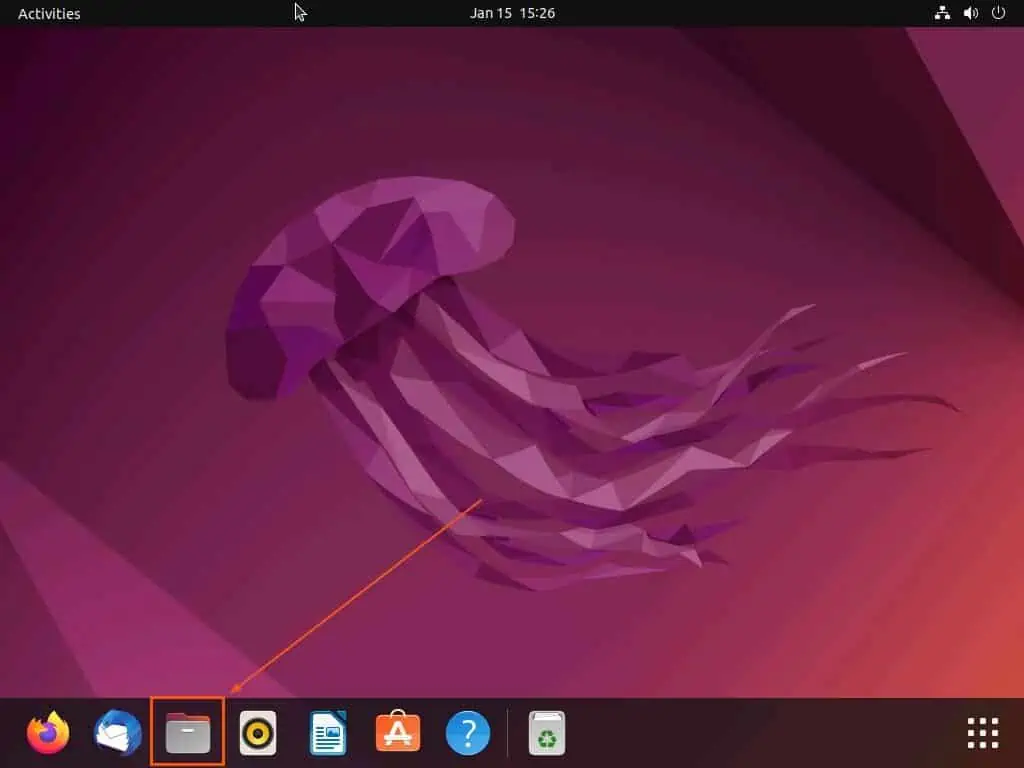The width and height of the screenshot is (1024, 768).
Task: Open the highlighted Files manager
Action: pos(187,732)
